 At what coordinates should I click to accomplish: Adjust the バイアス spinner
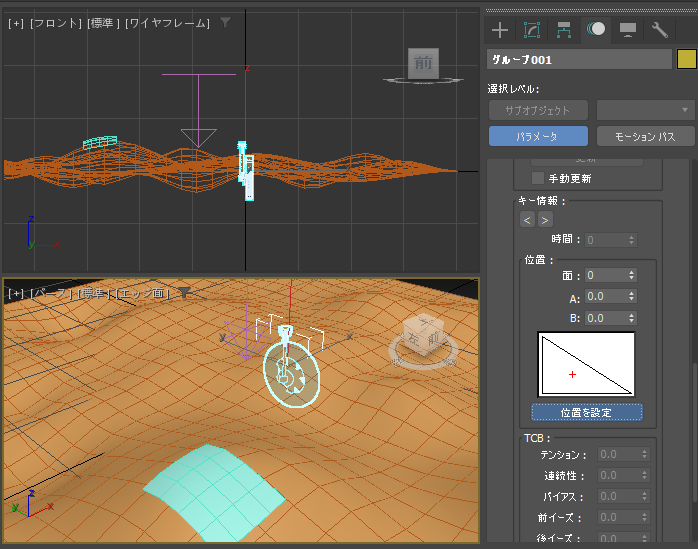[645, 496]
